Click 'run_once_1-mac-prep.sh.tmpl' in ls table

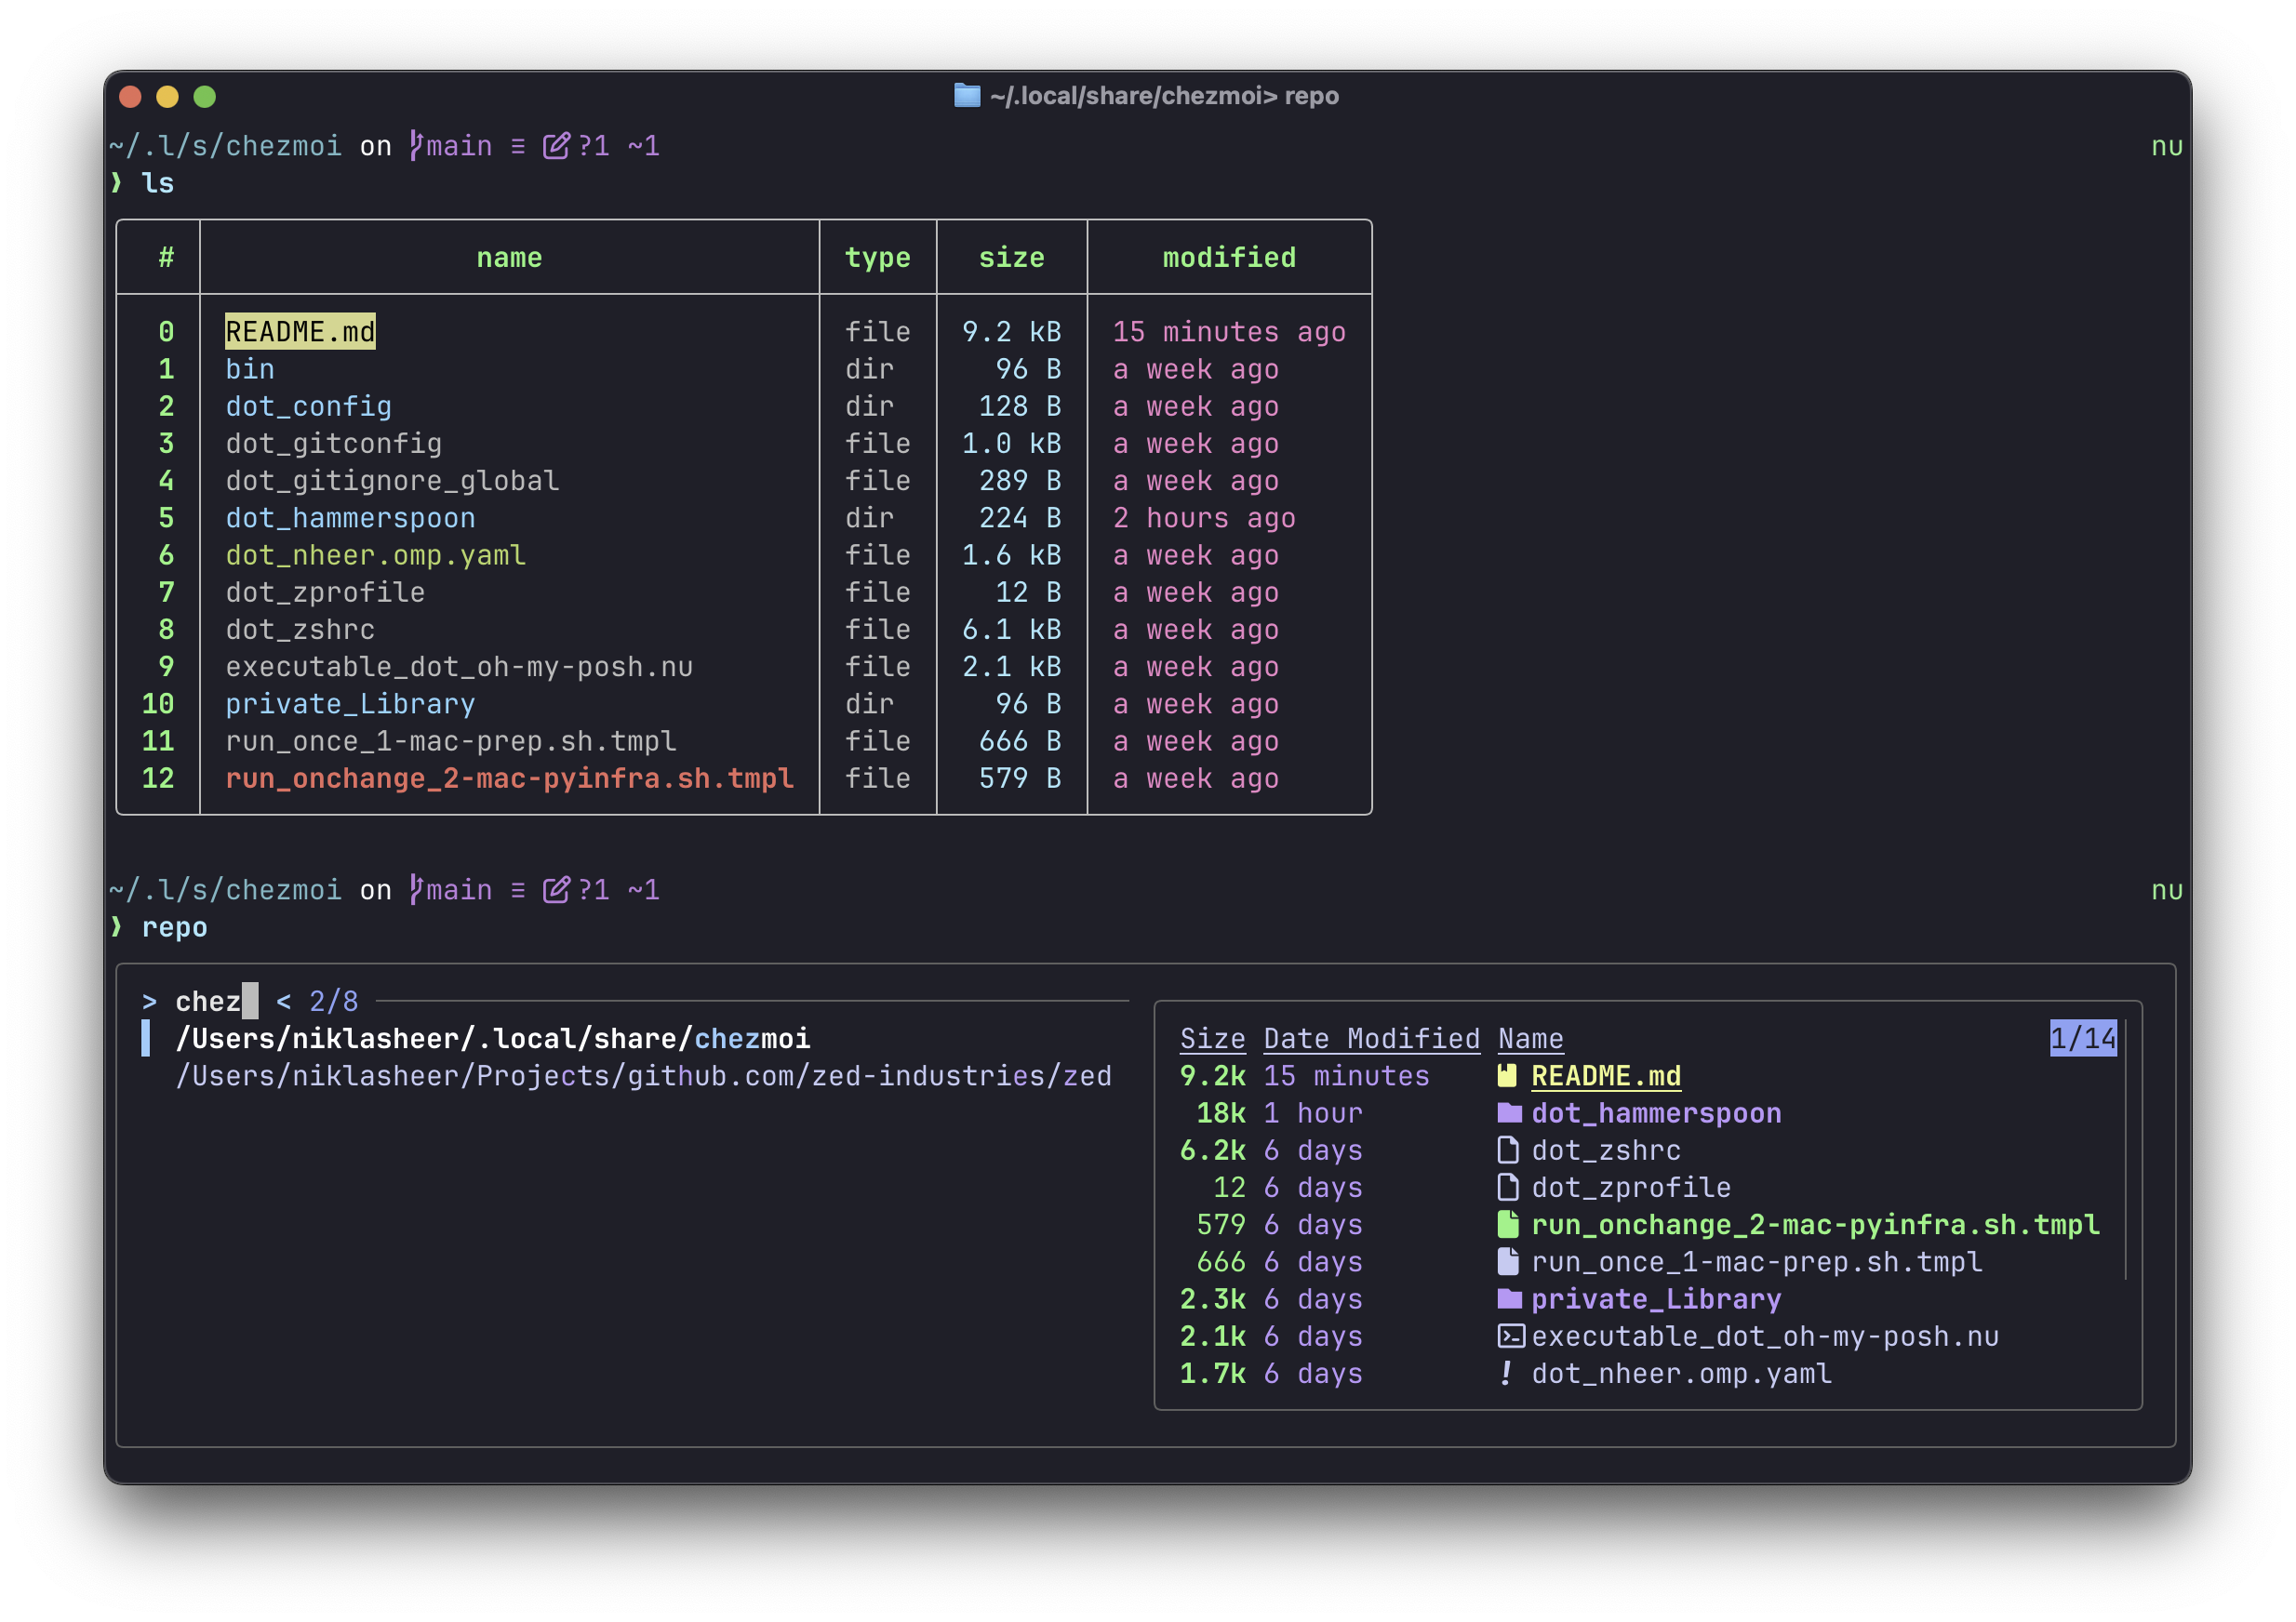(451, 741)
